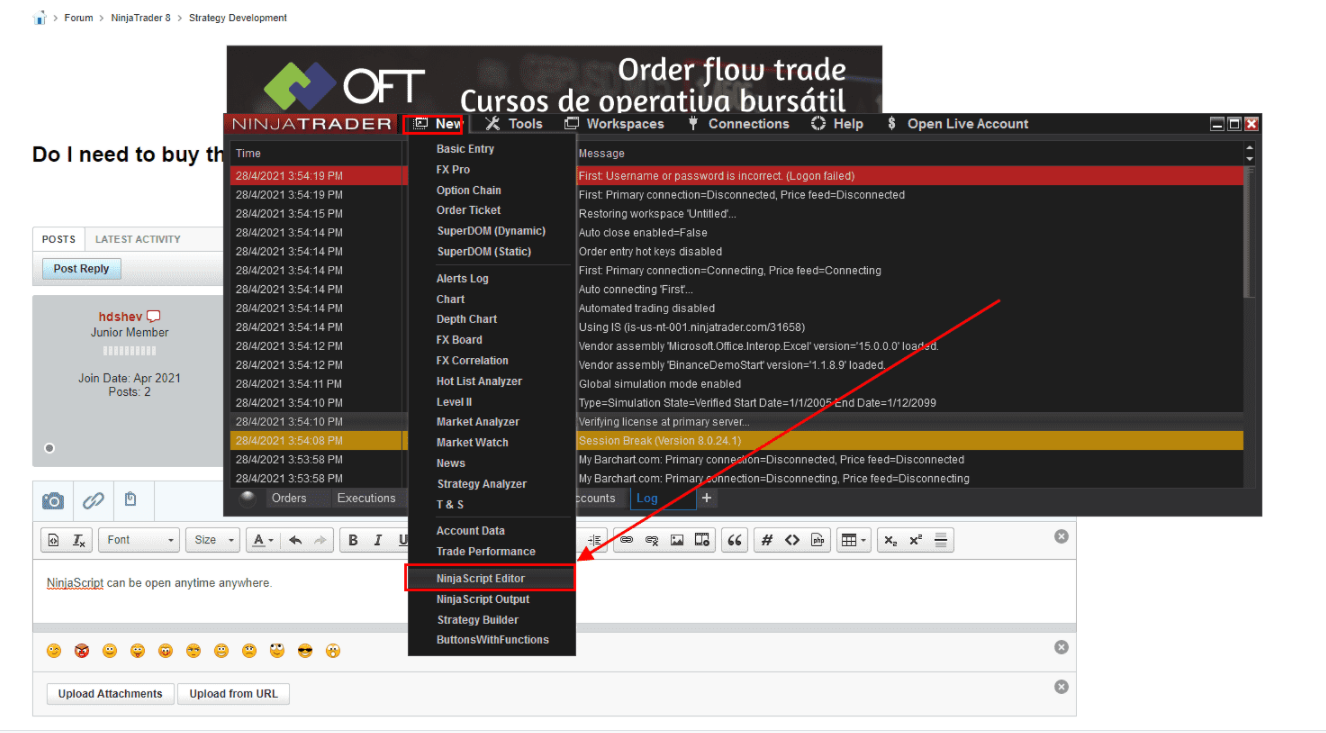Open the Size dropdown

click(x=213, y=540)
